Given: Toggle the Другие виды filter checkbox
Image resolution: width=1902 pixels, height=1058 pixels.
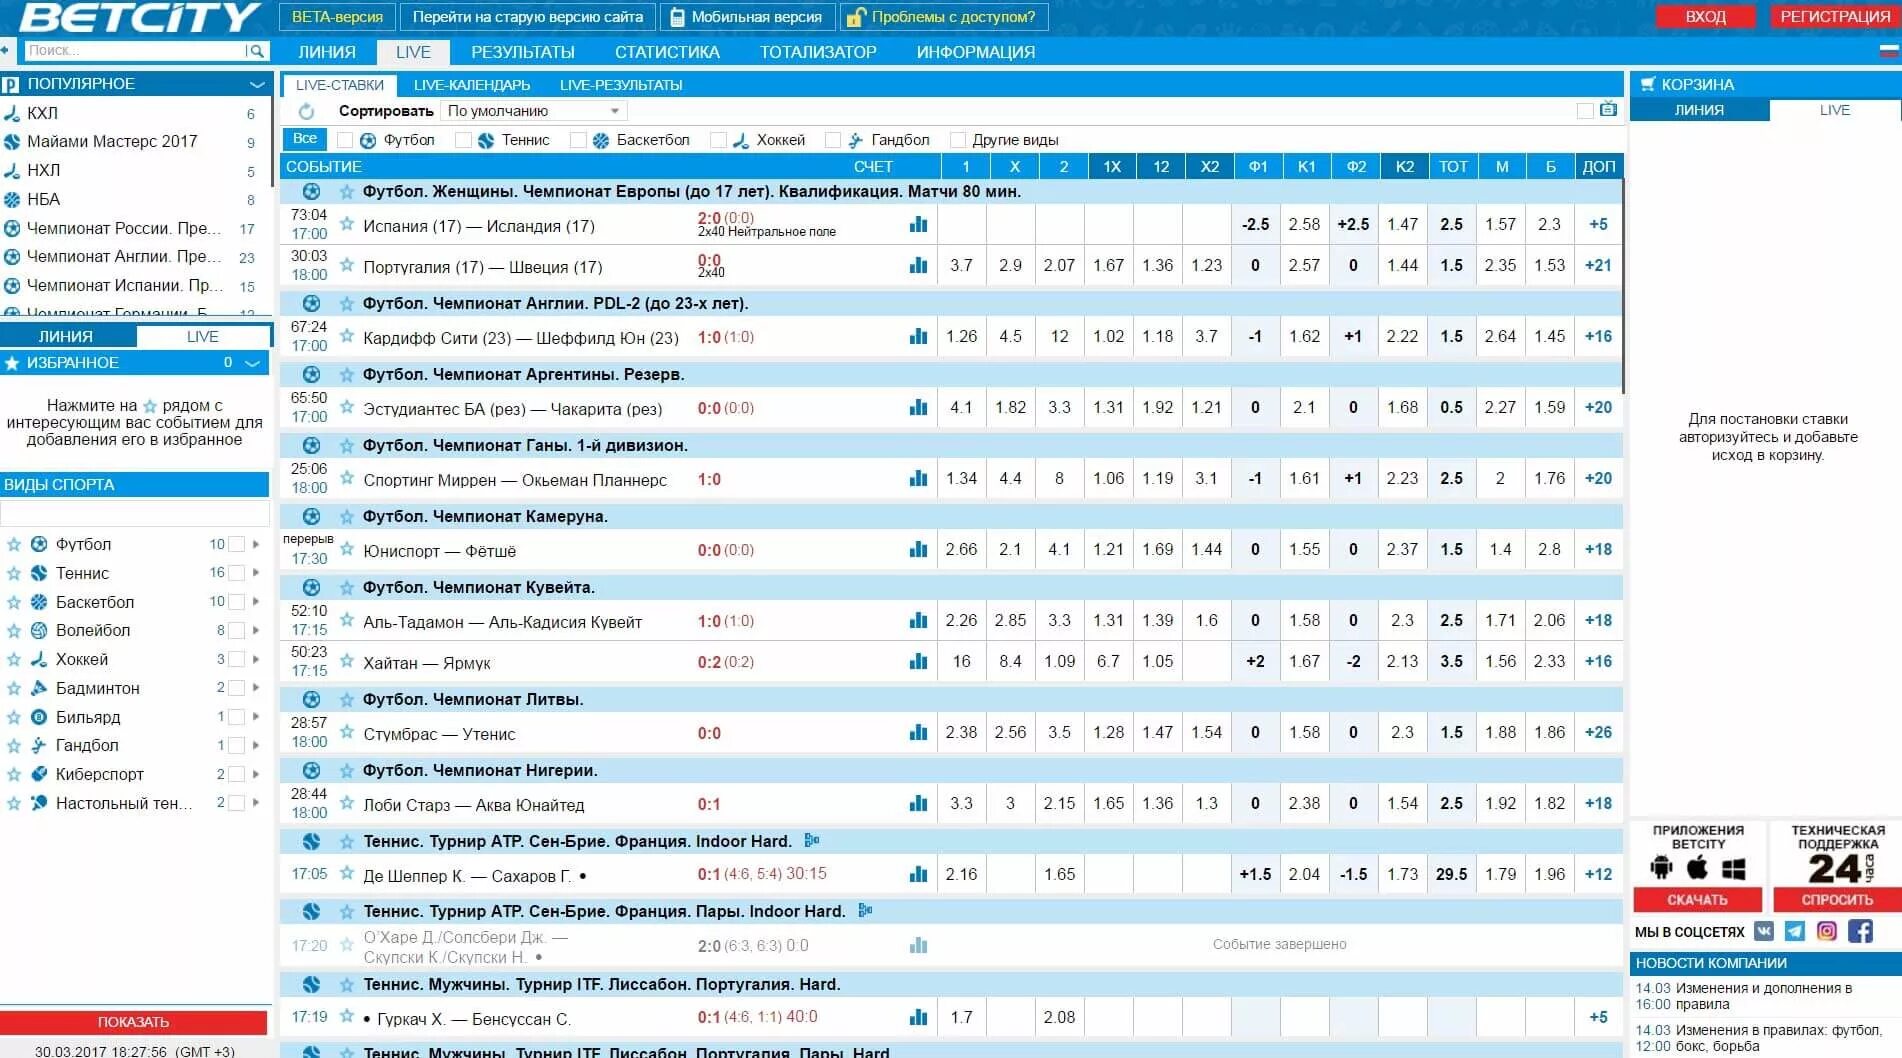Looking at the screenshot, I should pos(958,140).
